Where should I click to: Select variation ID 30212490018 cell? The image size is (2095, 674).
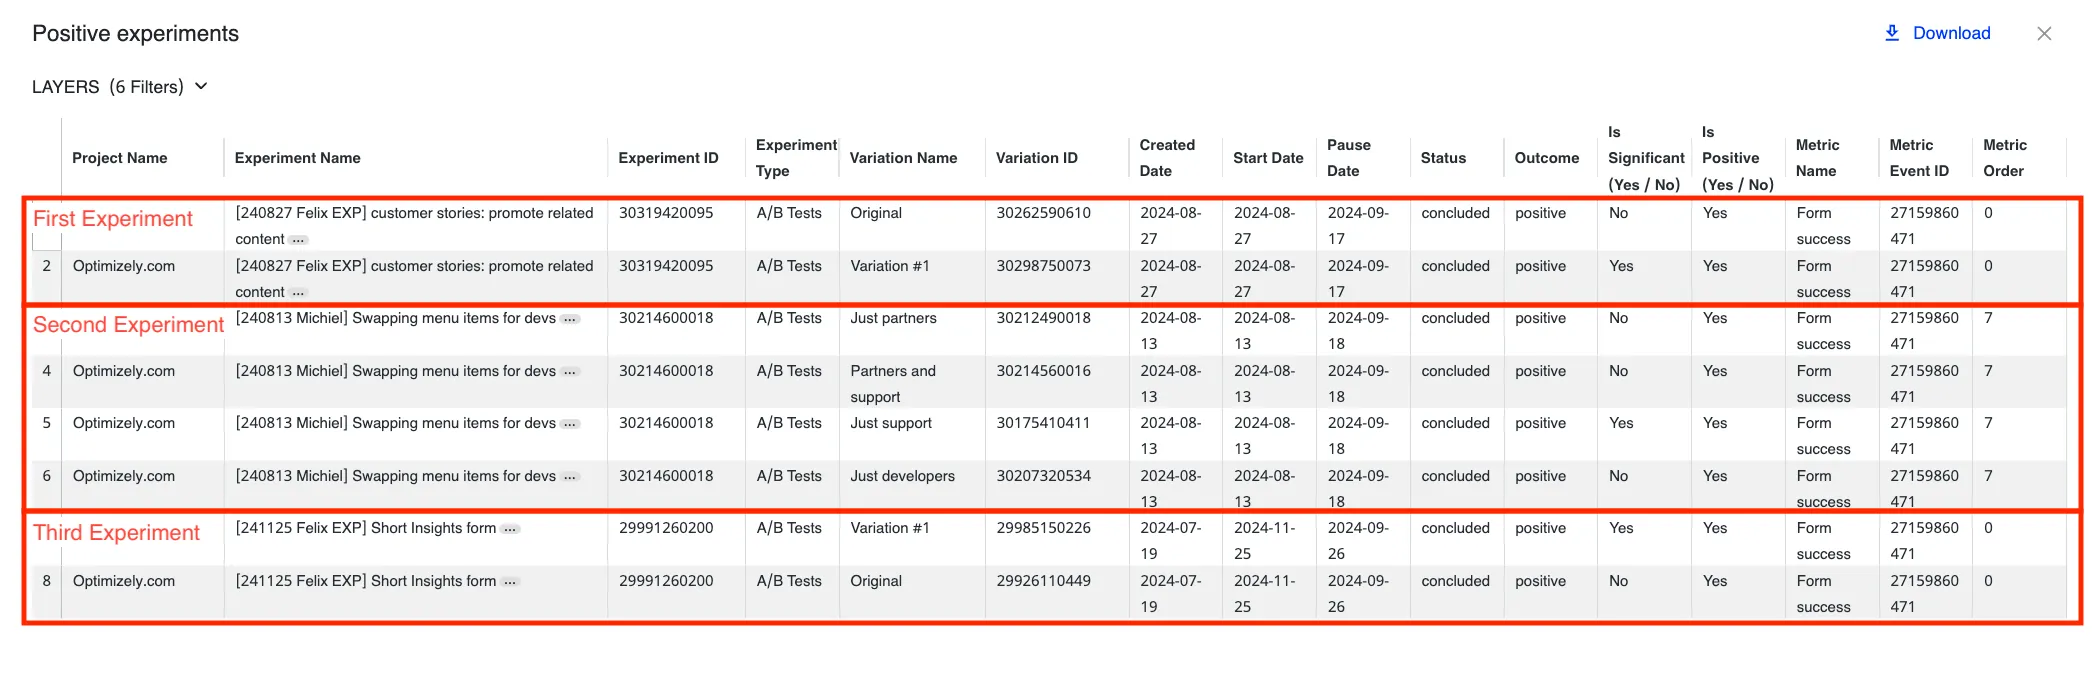click(1043, 318)
